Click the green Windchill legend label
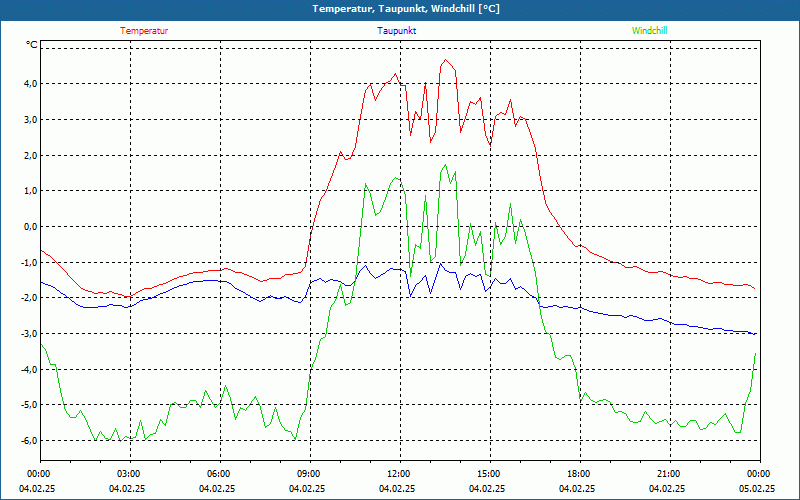800x500 pixels. [649, 31]
